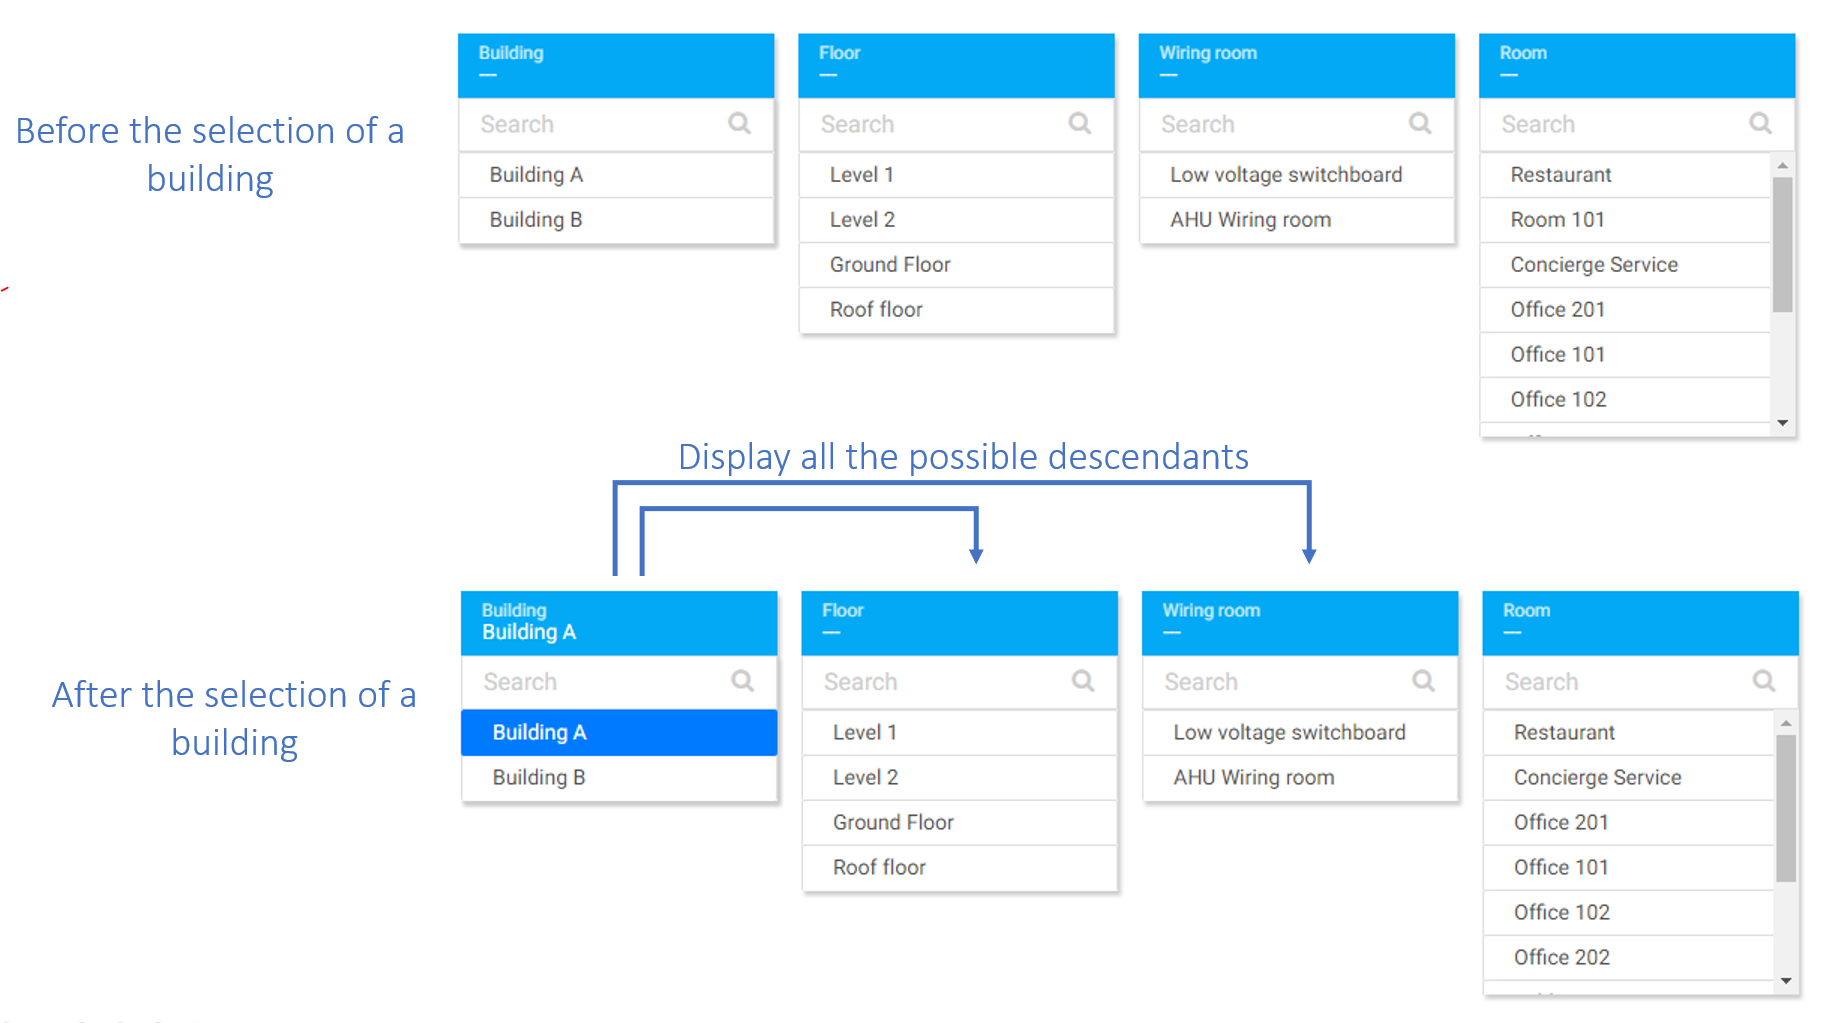Click the top Room list scrollbar thumb

point(1782,245)
